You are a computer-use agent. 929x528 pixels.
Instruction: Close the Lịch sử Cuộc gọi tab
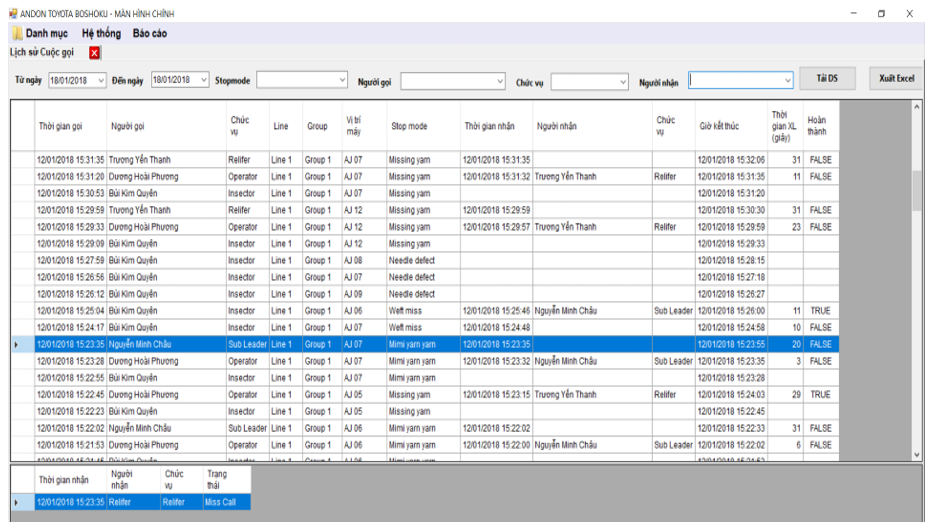pyautogui.click(x=95, y=53)
